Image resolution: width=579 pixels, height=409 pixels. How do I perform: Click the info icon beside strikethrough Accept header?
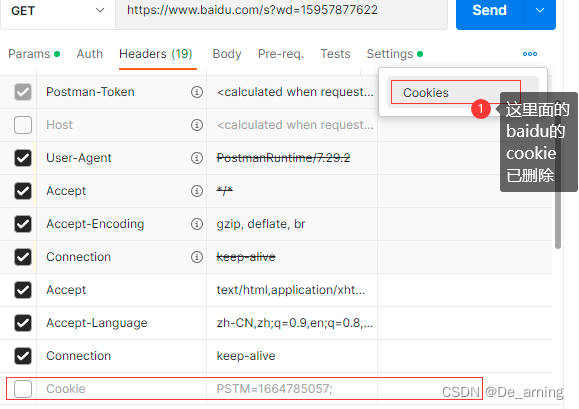pyautogui.click(x=197, y=191)
